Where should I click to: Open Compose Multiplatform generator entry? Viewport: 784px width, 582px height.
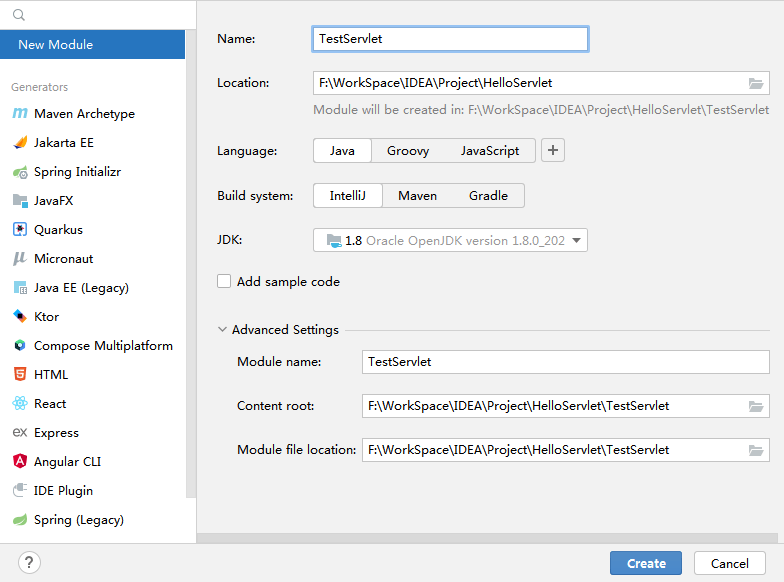tap(92, 346)
